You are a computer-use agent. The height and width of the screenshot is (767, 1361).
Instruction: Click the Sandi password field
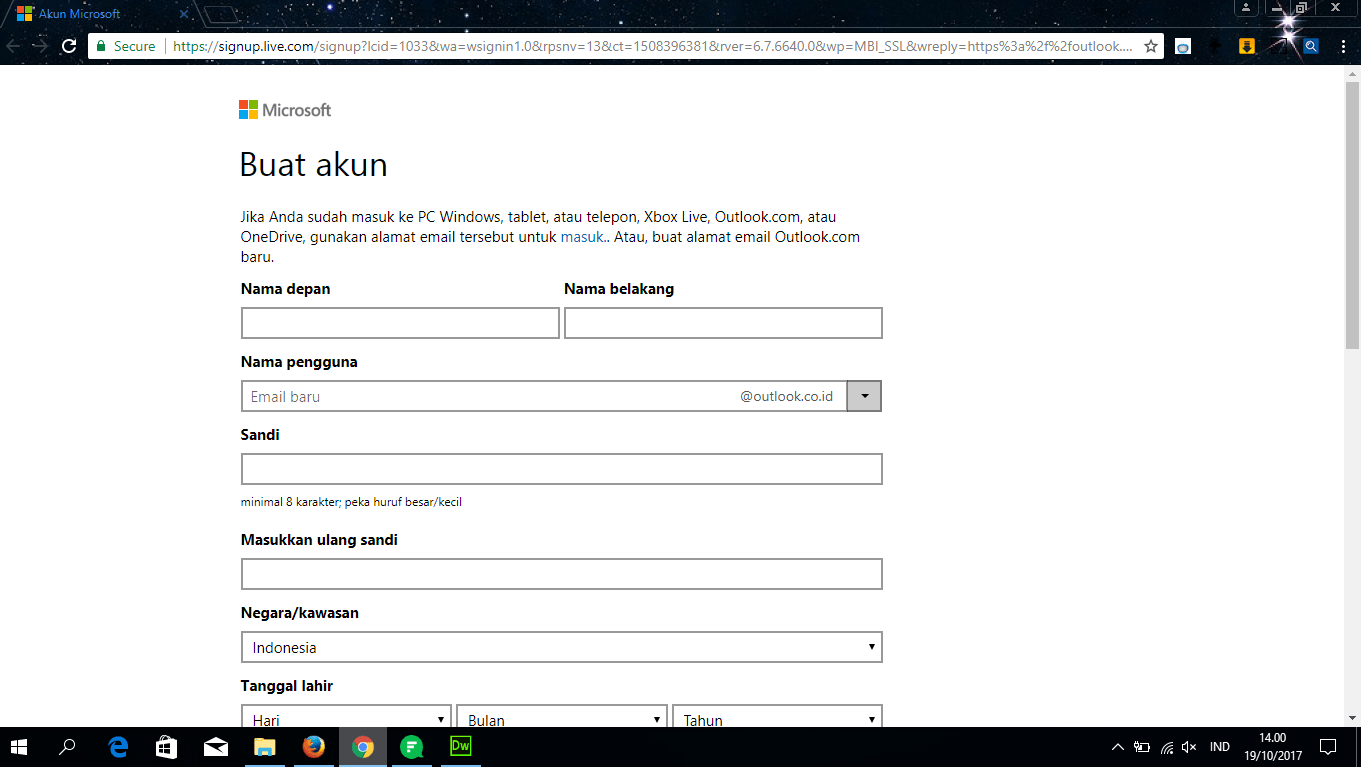(562, 469)
